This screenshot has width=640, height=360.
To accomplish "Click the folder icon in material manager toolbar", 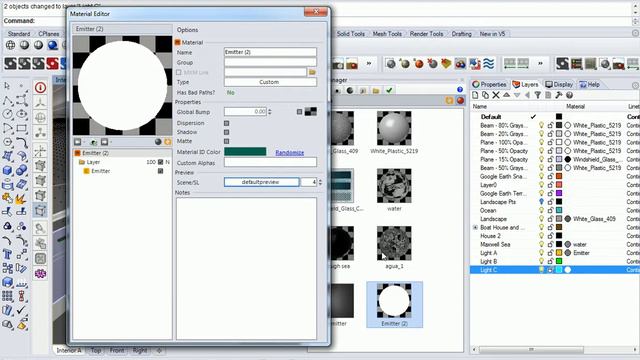I will (x=376, y=90).
